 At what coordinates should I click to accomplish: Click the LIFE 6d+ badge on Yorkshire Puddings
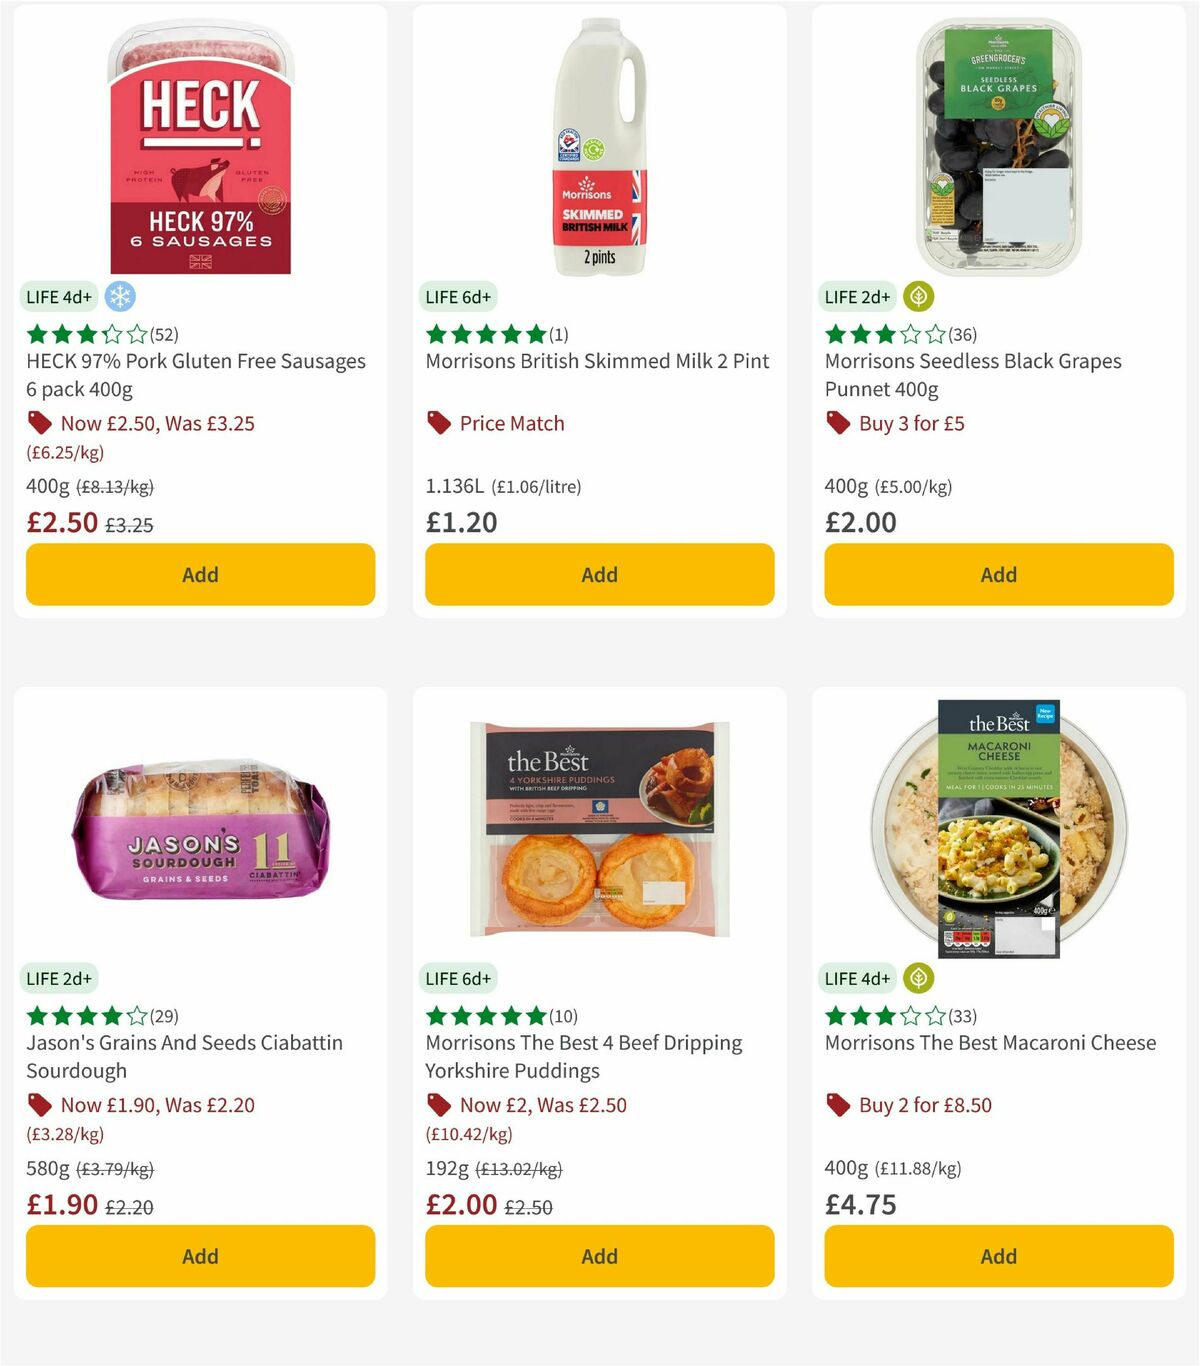pyautogui.click(x=459, y=978)
